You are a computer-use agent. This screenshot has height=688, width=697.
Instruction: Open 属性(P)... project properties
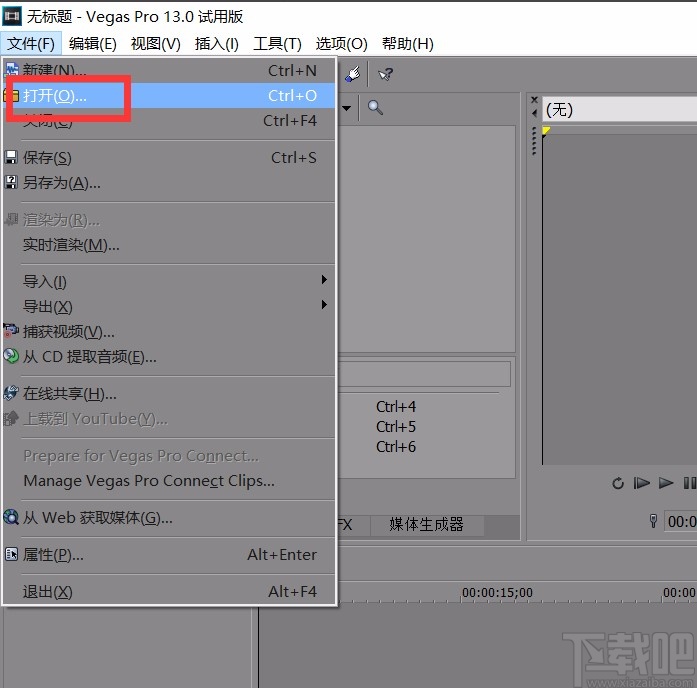pos(169,555)
